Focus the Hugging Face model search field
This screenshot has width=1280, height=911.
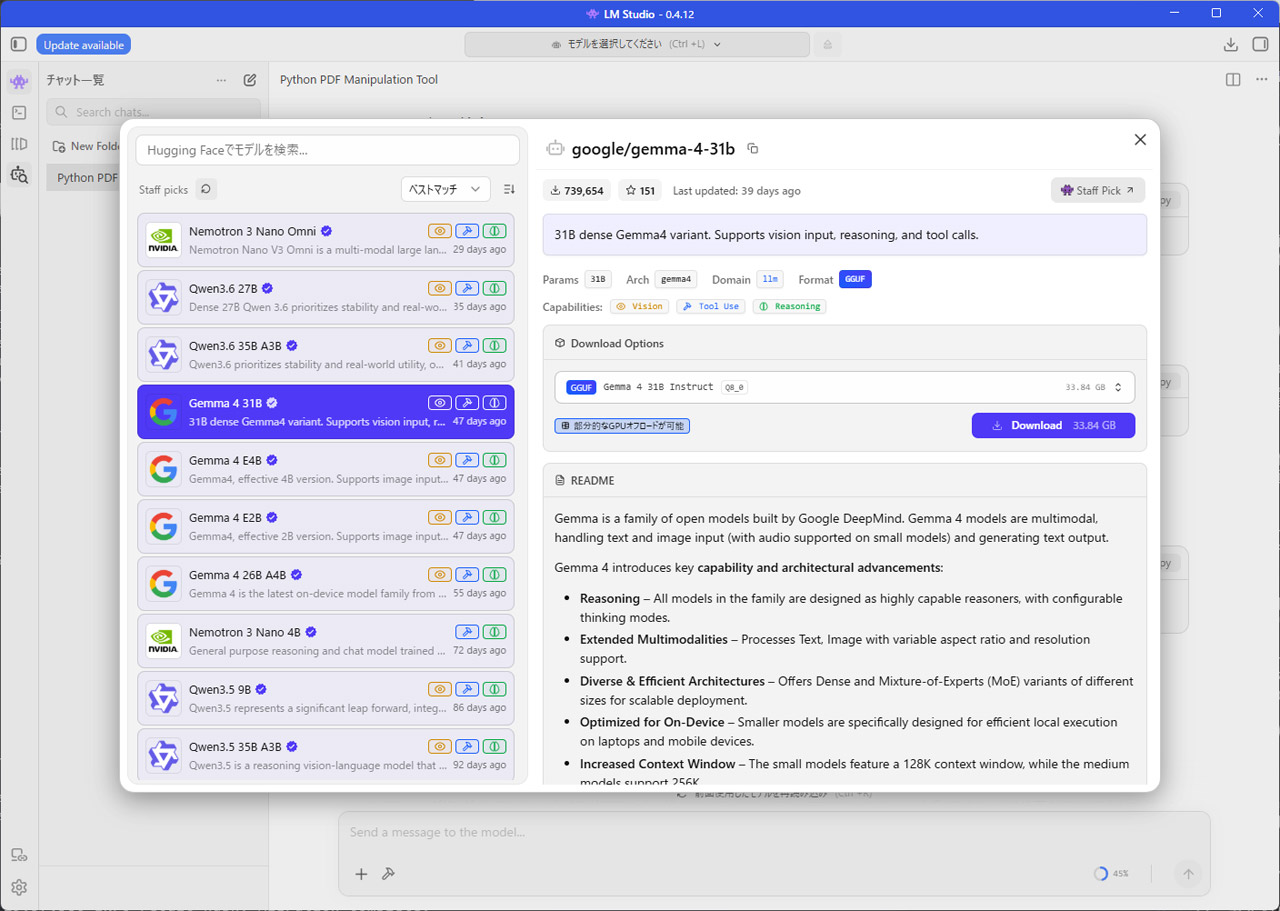click(x=328, y=150)
